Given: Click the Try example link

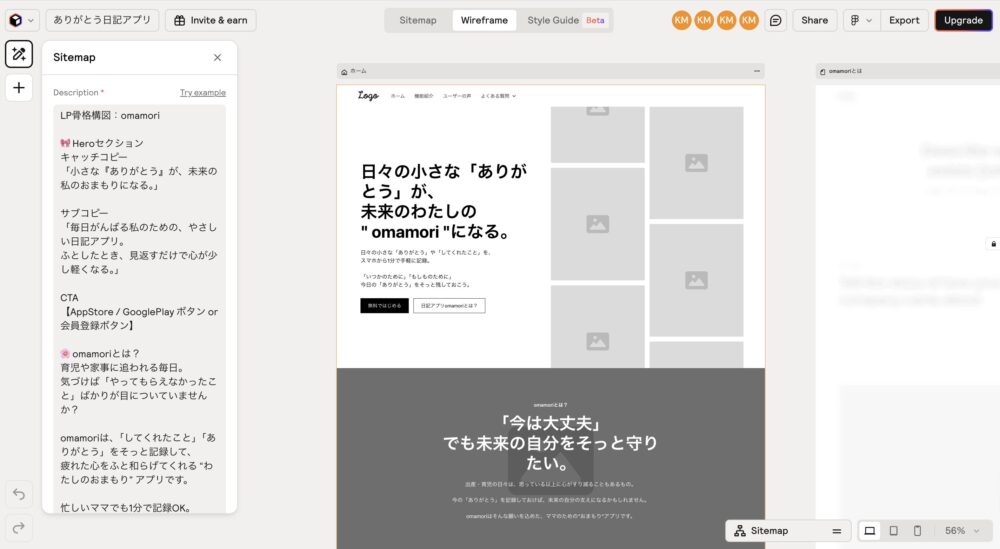Looking at the screenshot, I should (202, 92).
